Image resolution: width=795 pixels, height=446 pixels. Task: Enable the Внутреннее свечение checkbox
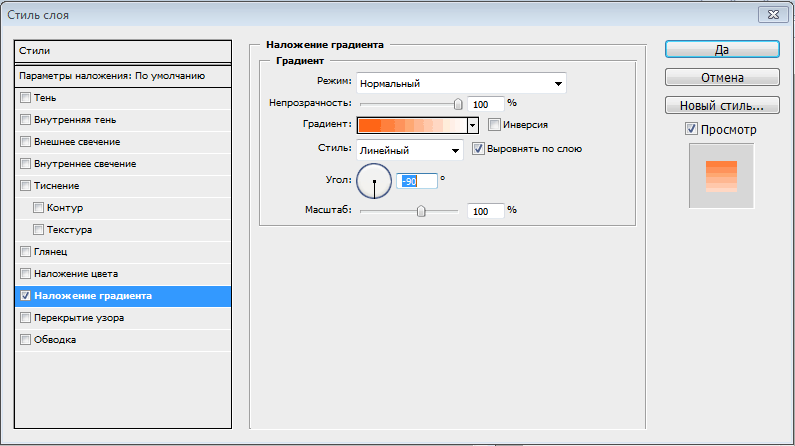[25, 163]
